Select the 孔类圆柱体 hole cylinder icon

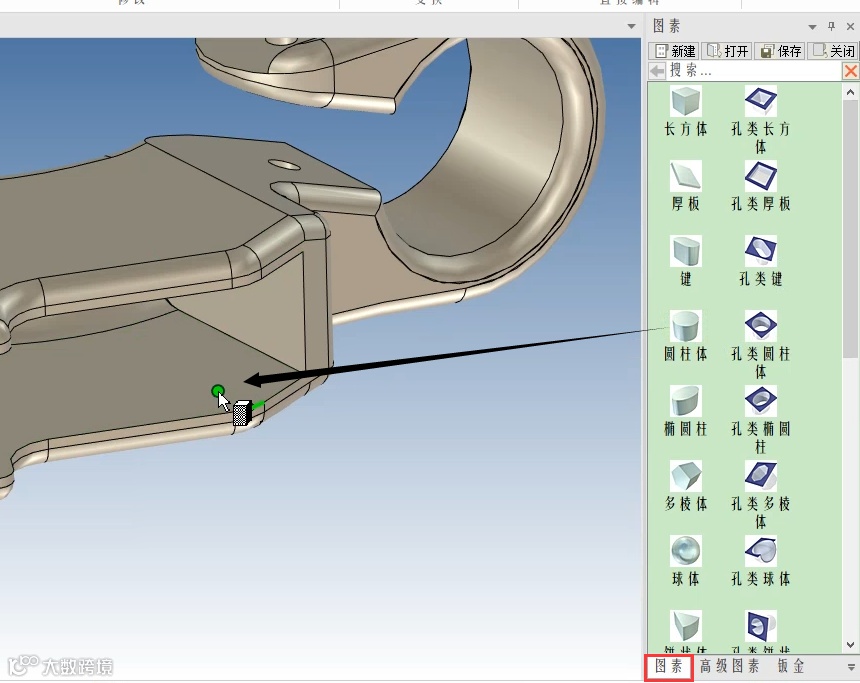[760, 326]
